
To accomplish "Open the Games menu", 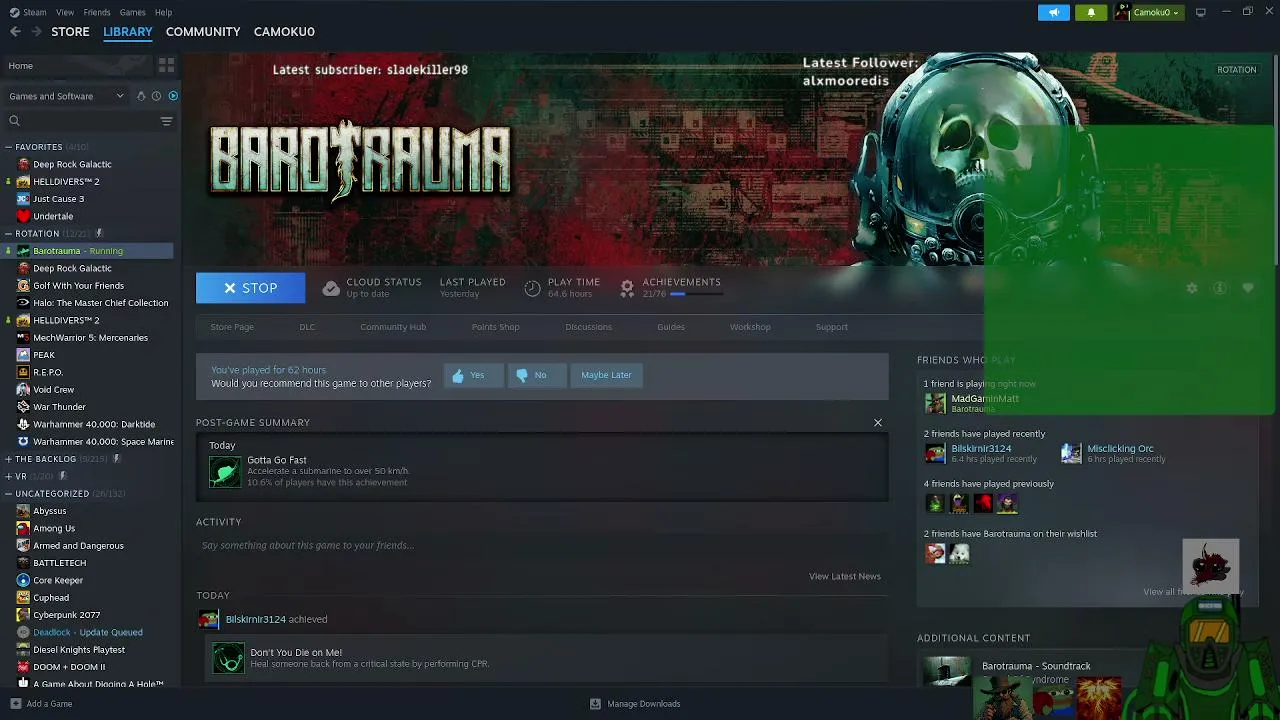I will [x=133, y=12].
